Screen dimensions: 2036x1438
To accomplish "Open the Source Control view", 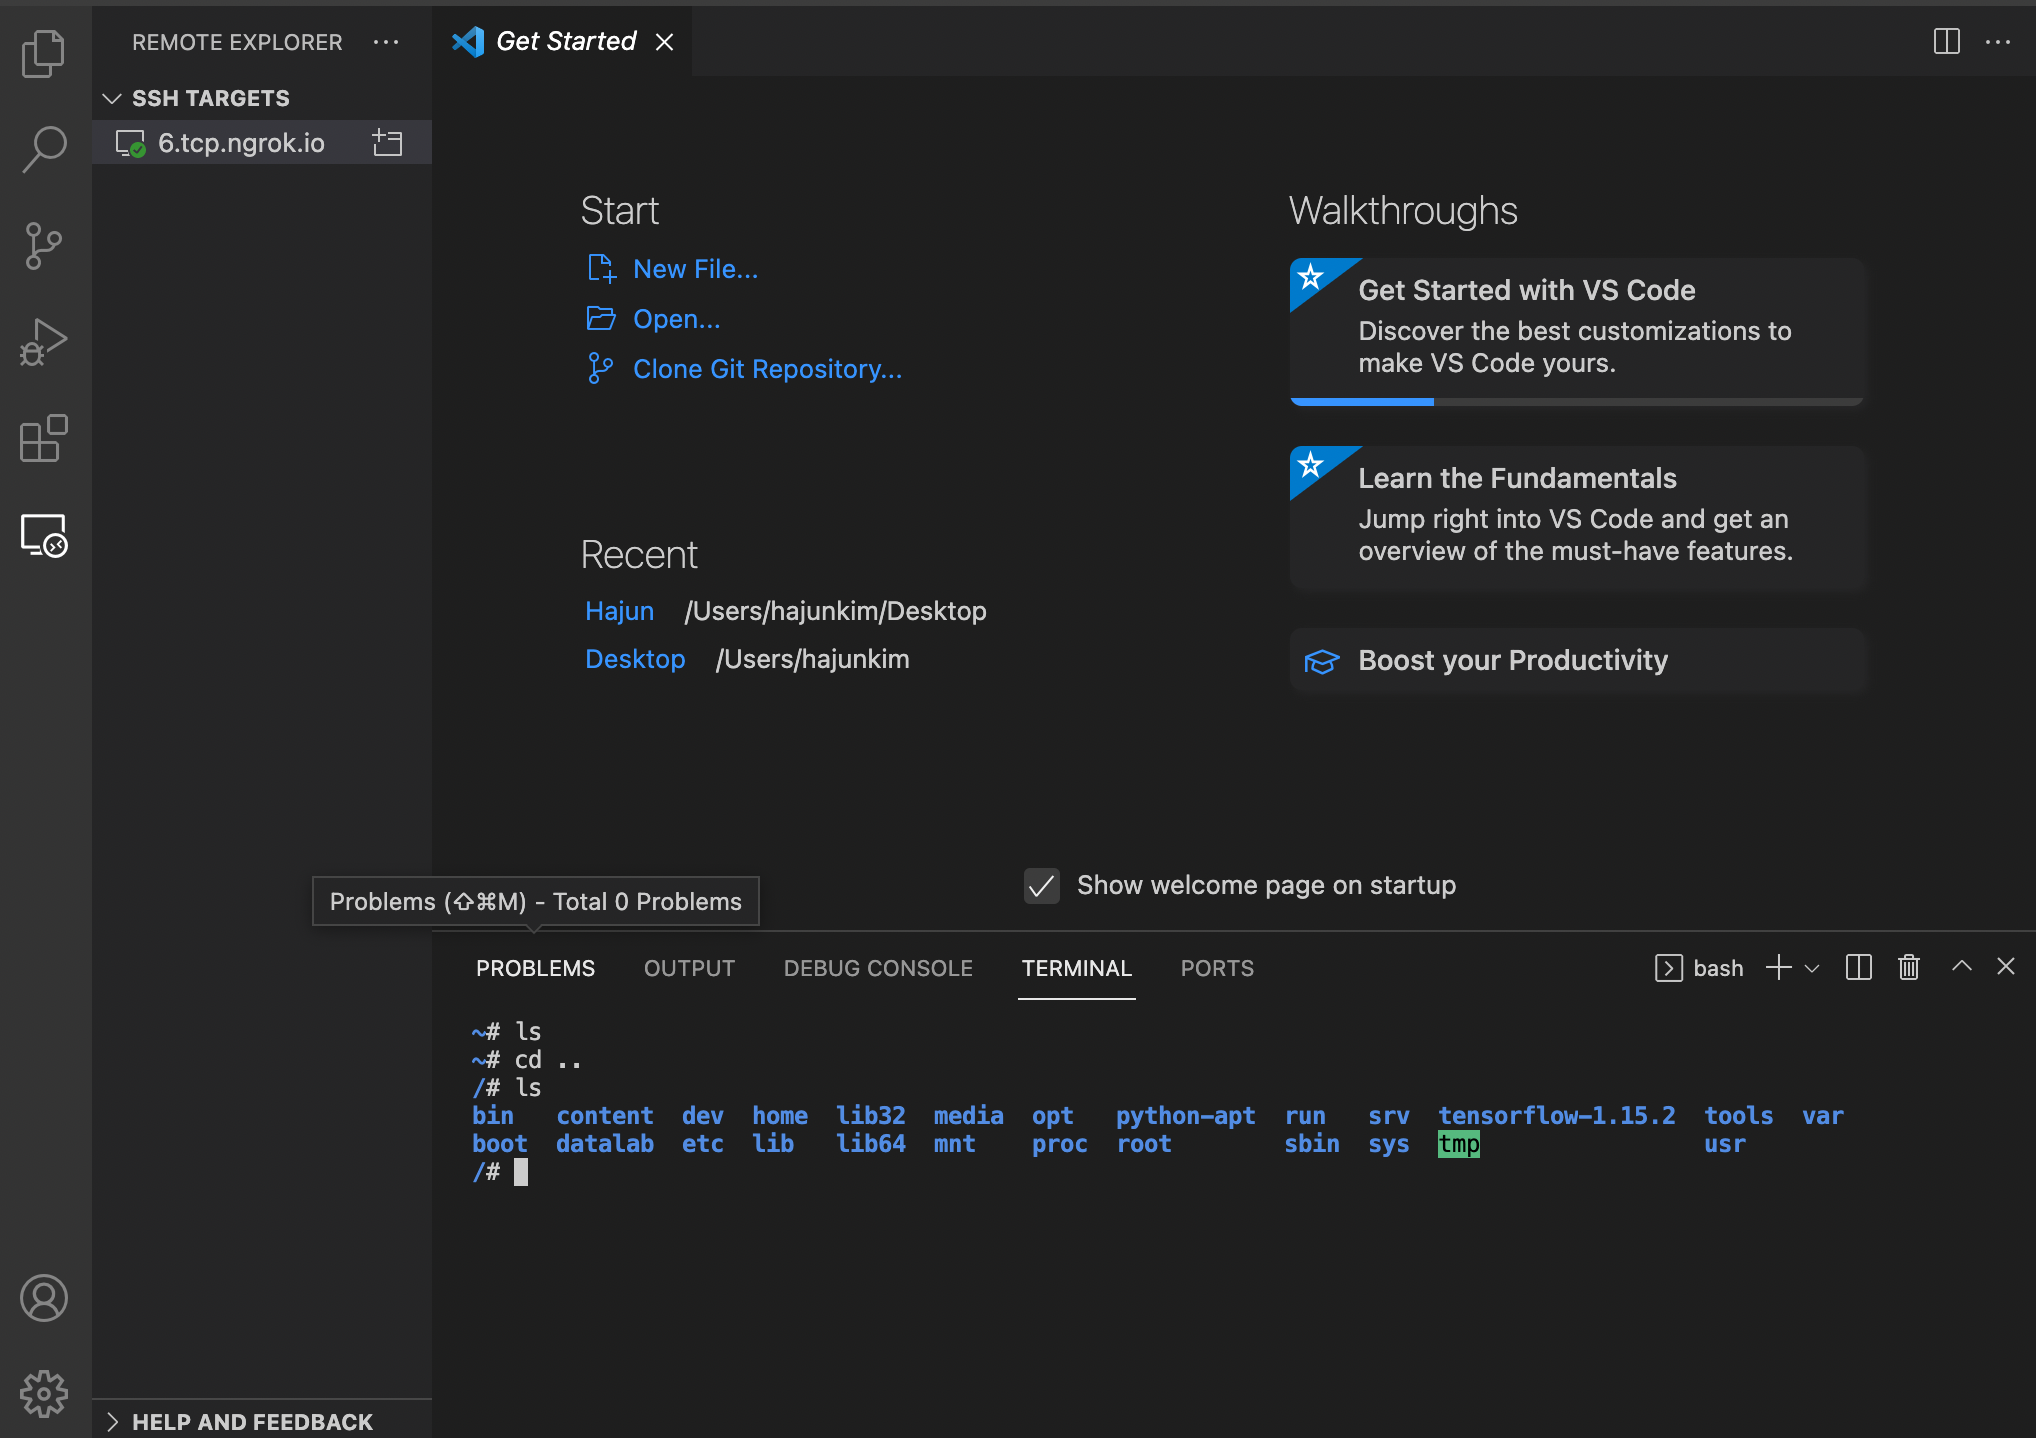I will 43,246.
